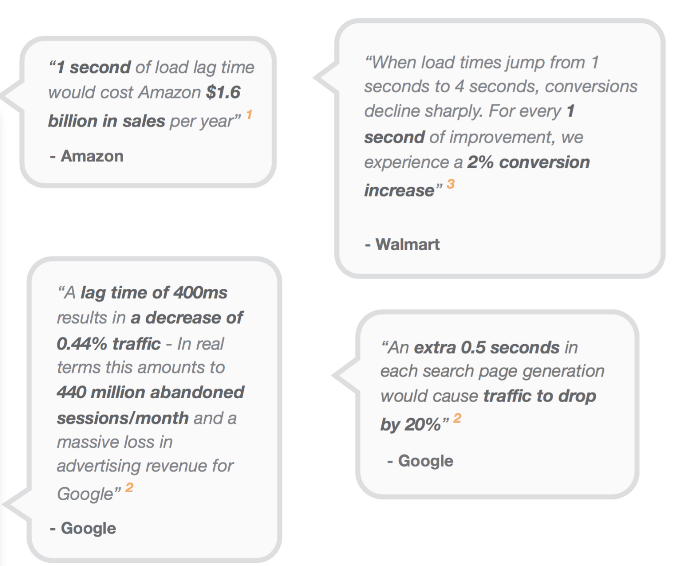Click the "440 million abandoned" phrase
Image resolution: width=681 pixels, height=566 pixels.
point(150,392)
